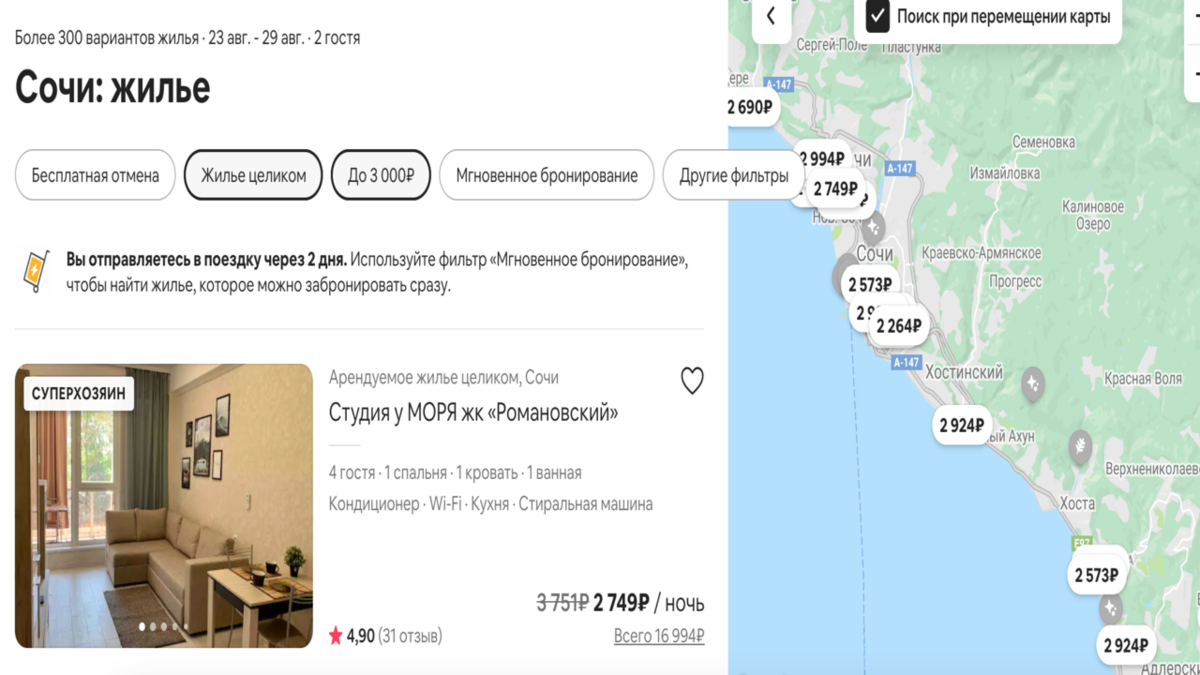Enable the Мгновенное бронирование filter
Screen dimensions: 1200x675
point(546,175)
